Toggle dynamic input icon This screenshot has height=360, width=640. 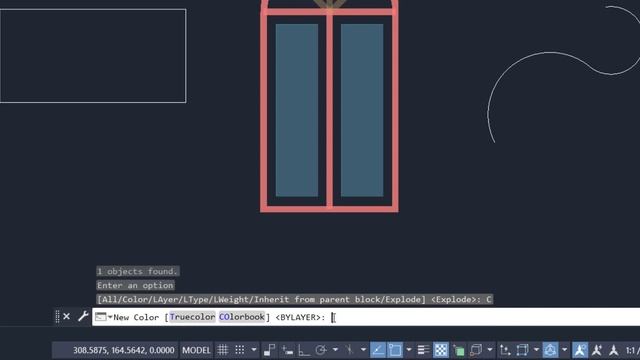click(287, 350)
